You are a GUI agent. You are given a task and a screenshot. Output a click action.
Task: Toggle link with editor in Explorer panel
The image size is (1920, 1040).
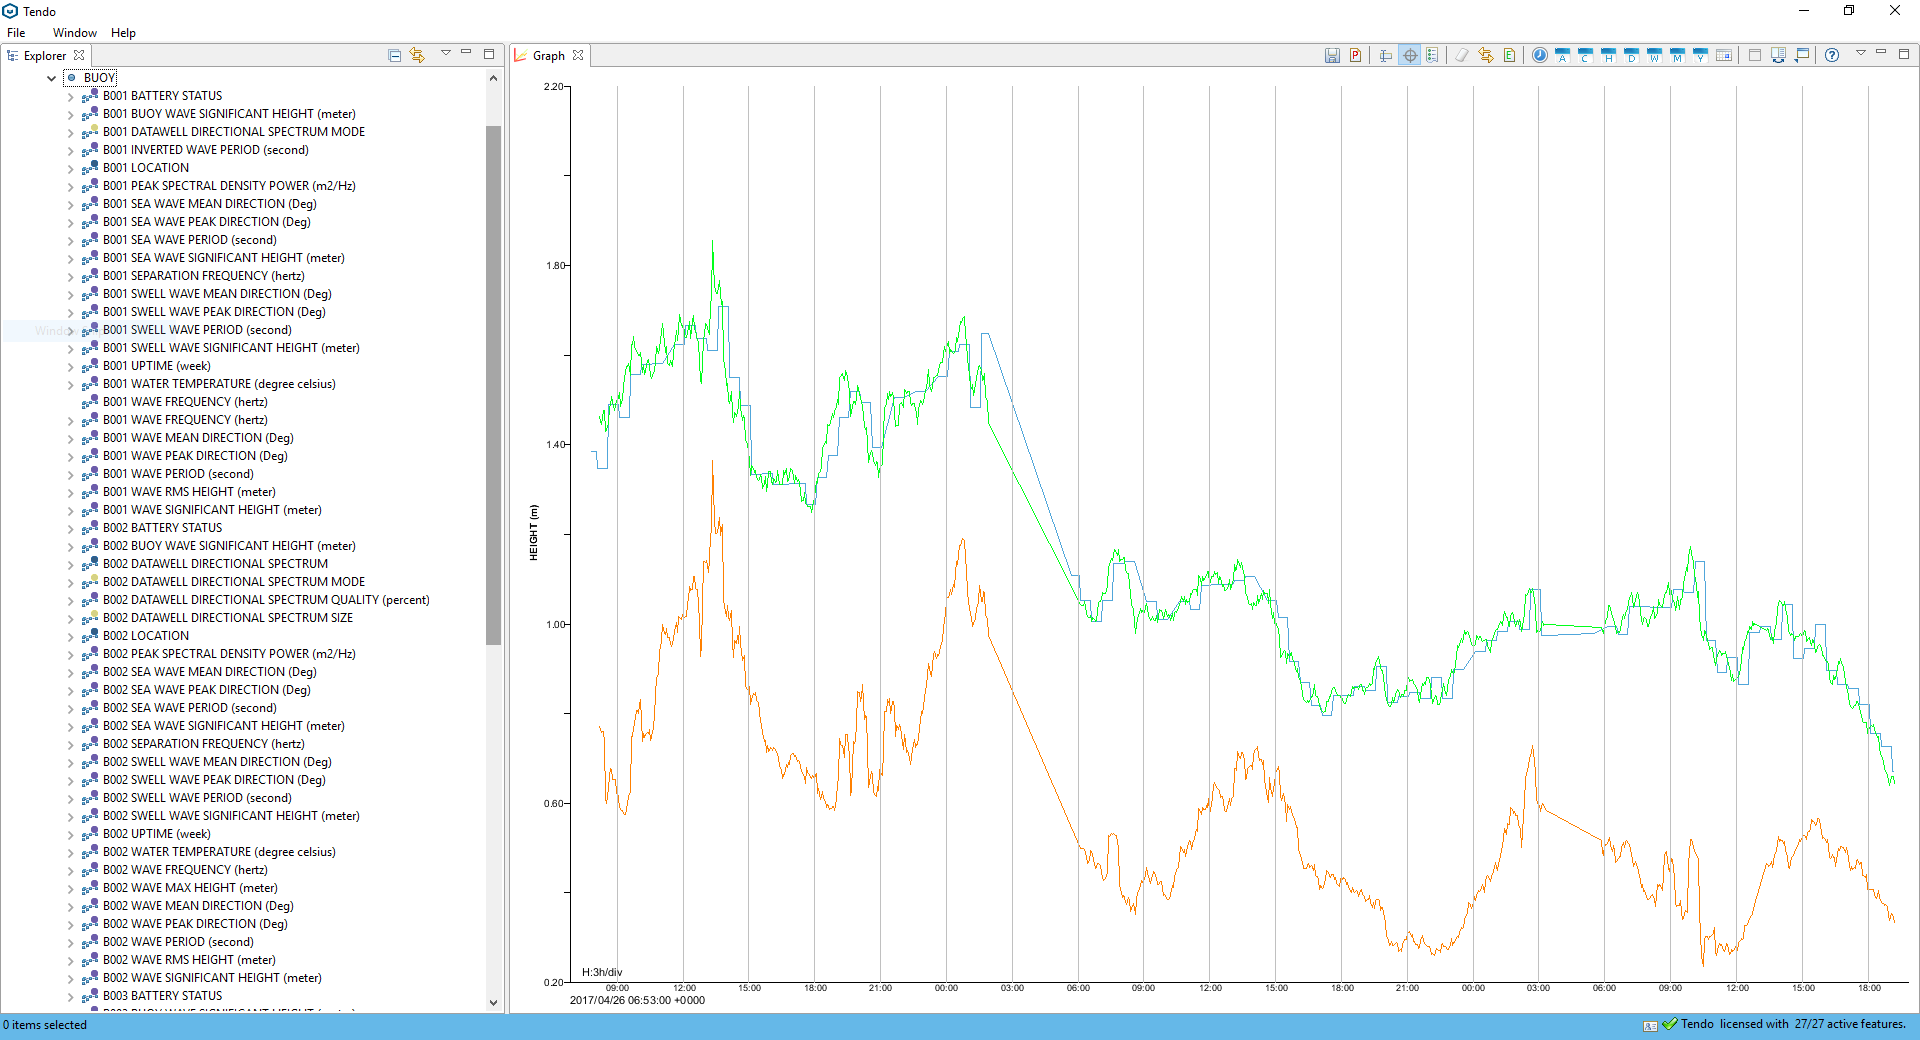coord(417,56)
